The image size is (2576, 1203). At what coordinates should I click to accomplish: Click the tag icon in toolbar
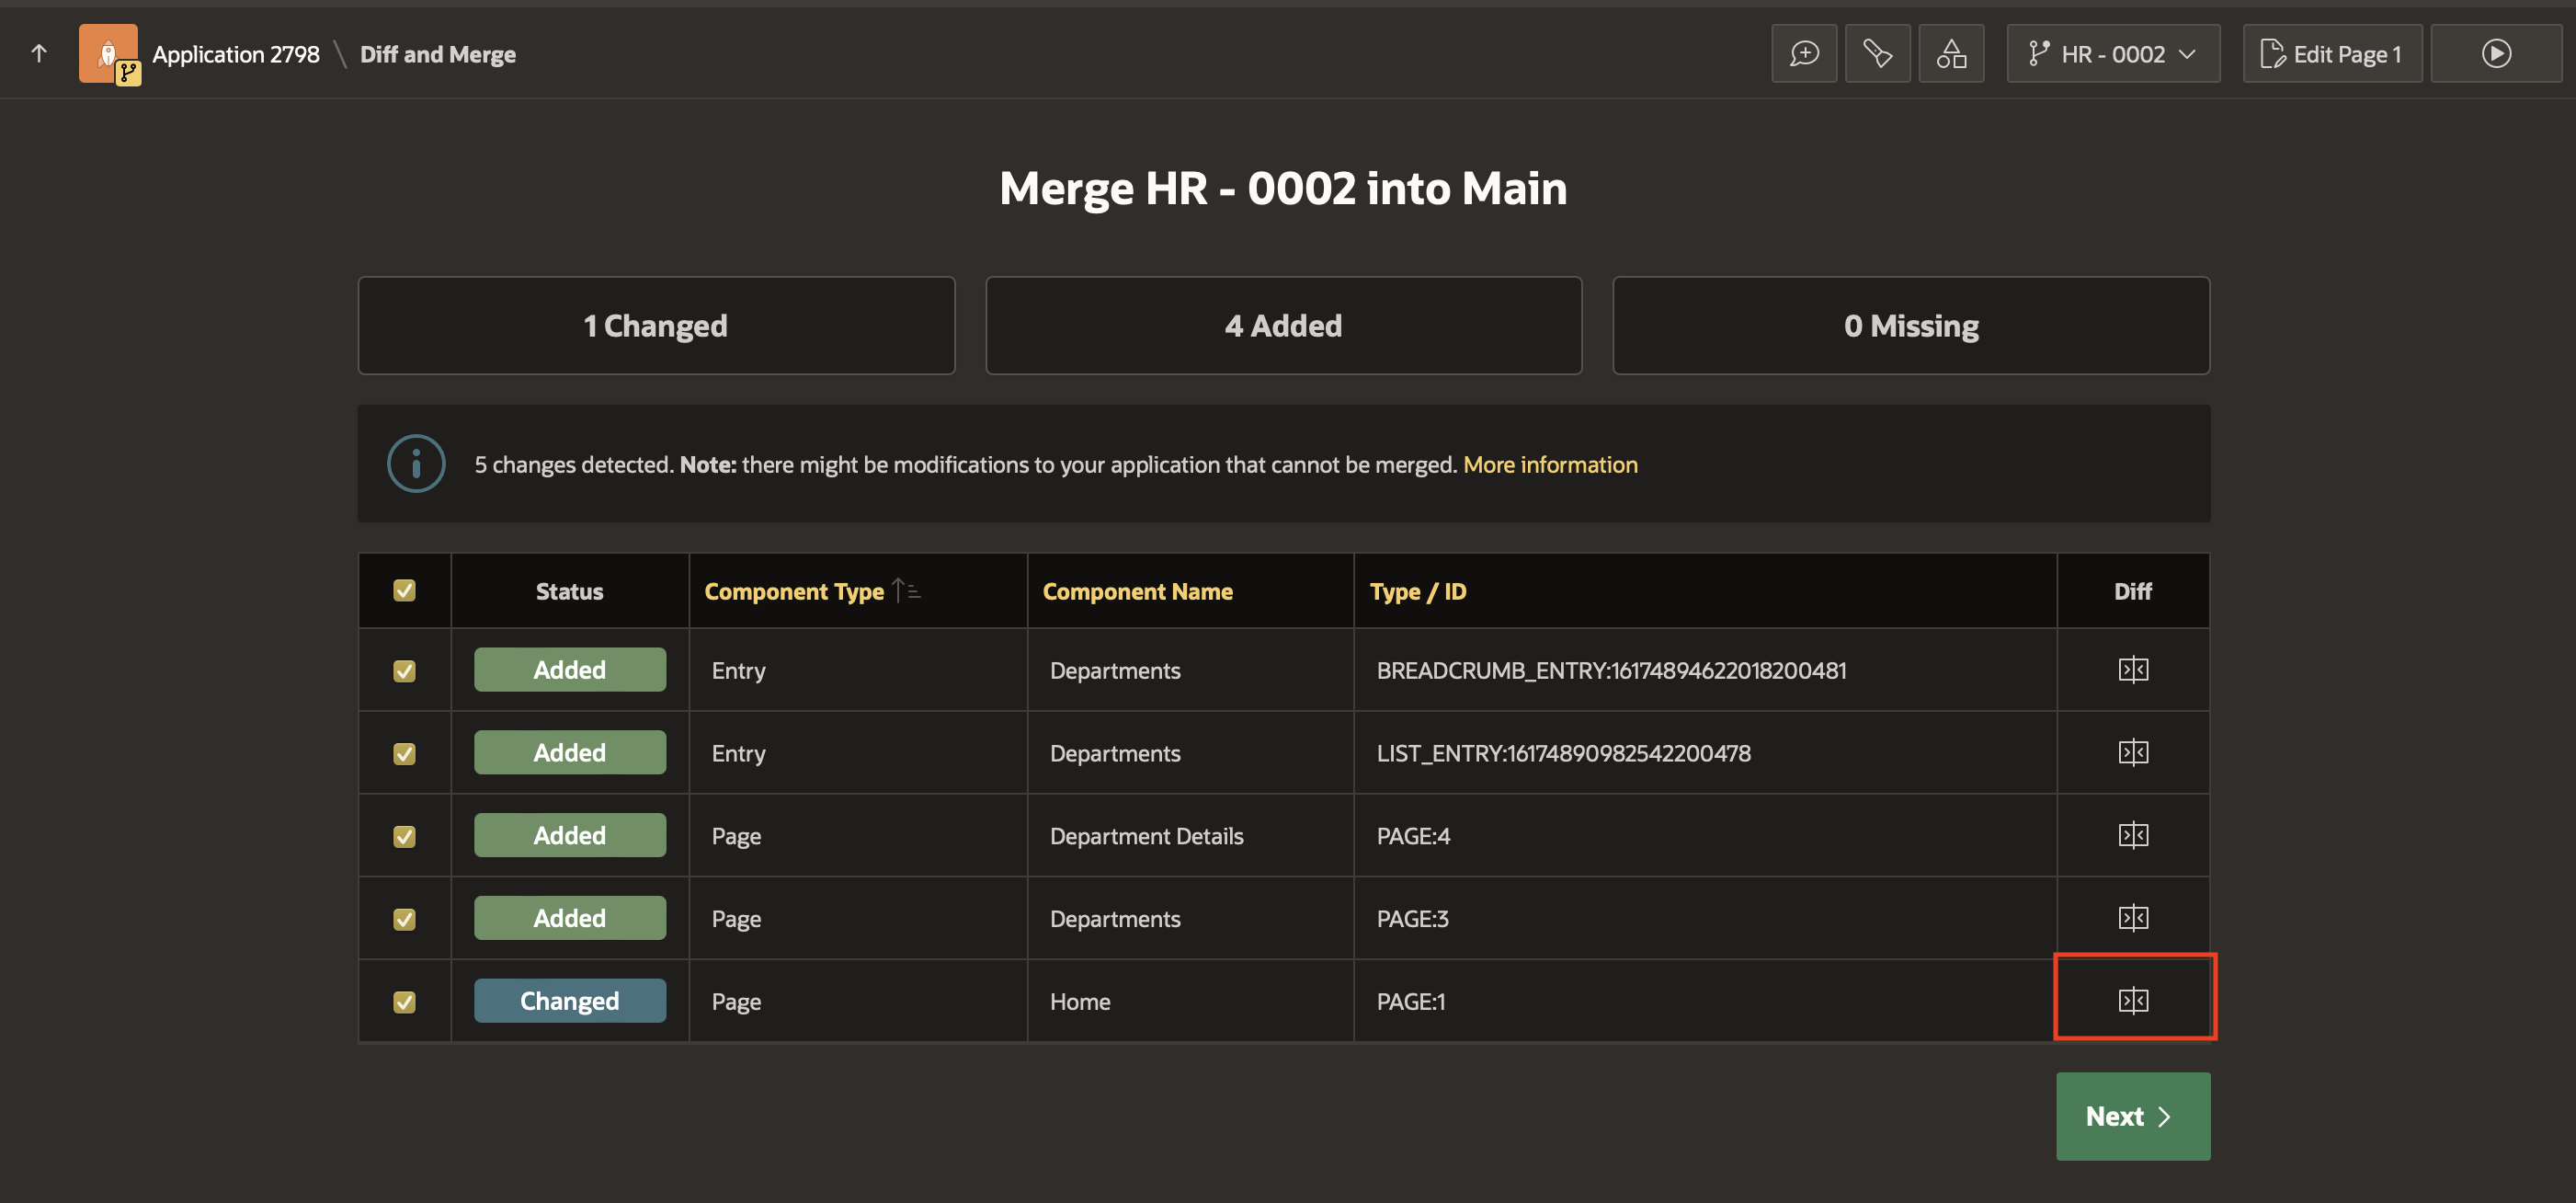pos(1877,54)
